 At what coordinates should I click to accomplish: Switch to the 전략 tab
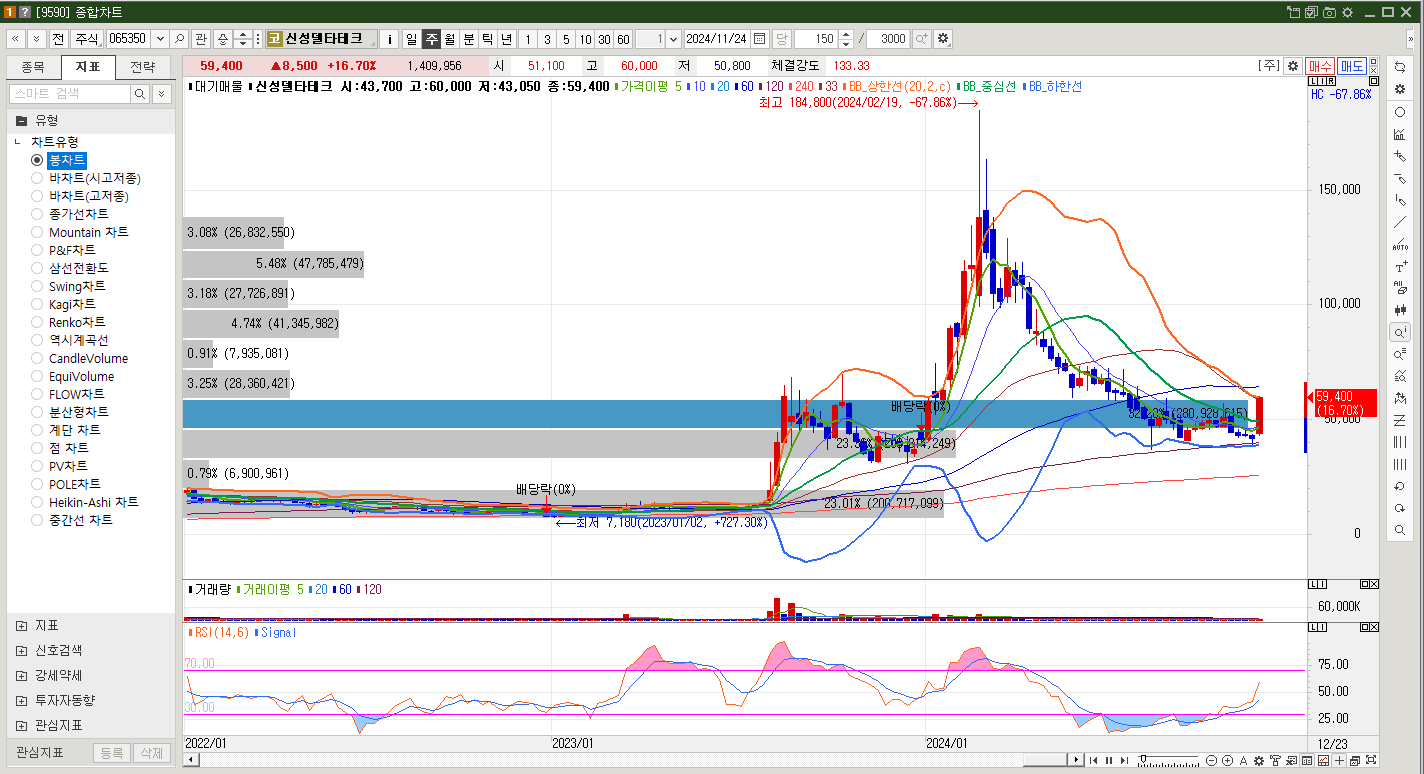(x=143, y=67)
